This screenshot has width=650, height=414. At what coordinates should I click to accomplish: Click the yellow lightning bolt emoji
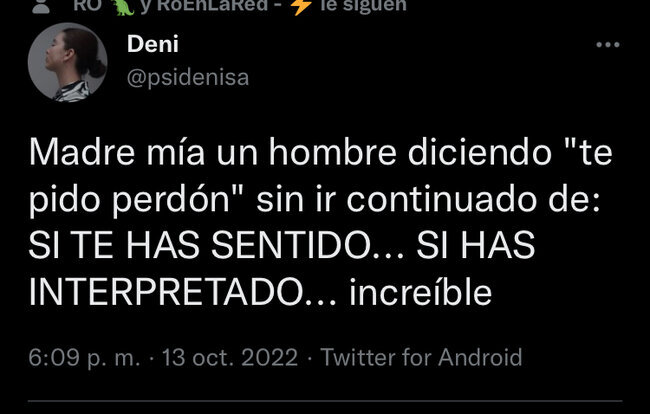point(301,6)
